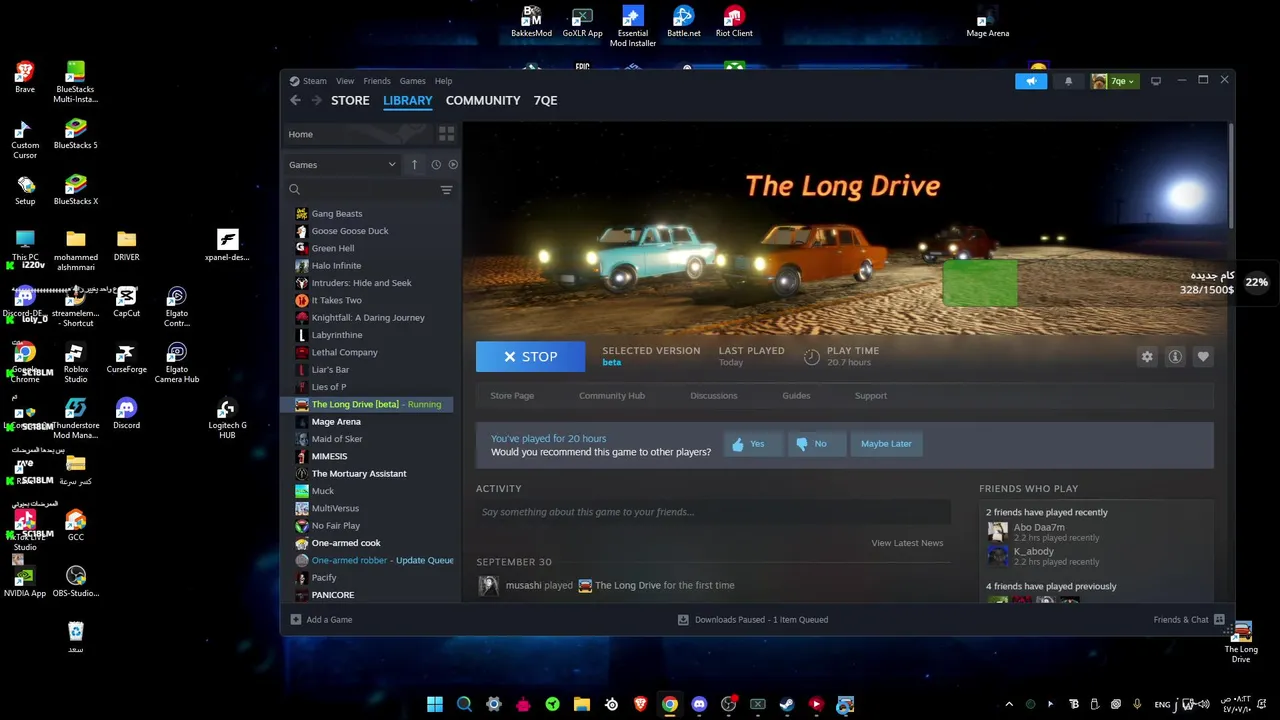1280x720 pixels.
Task: Open the Guides link
Action: [796, 396]
